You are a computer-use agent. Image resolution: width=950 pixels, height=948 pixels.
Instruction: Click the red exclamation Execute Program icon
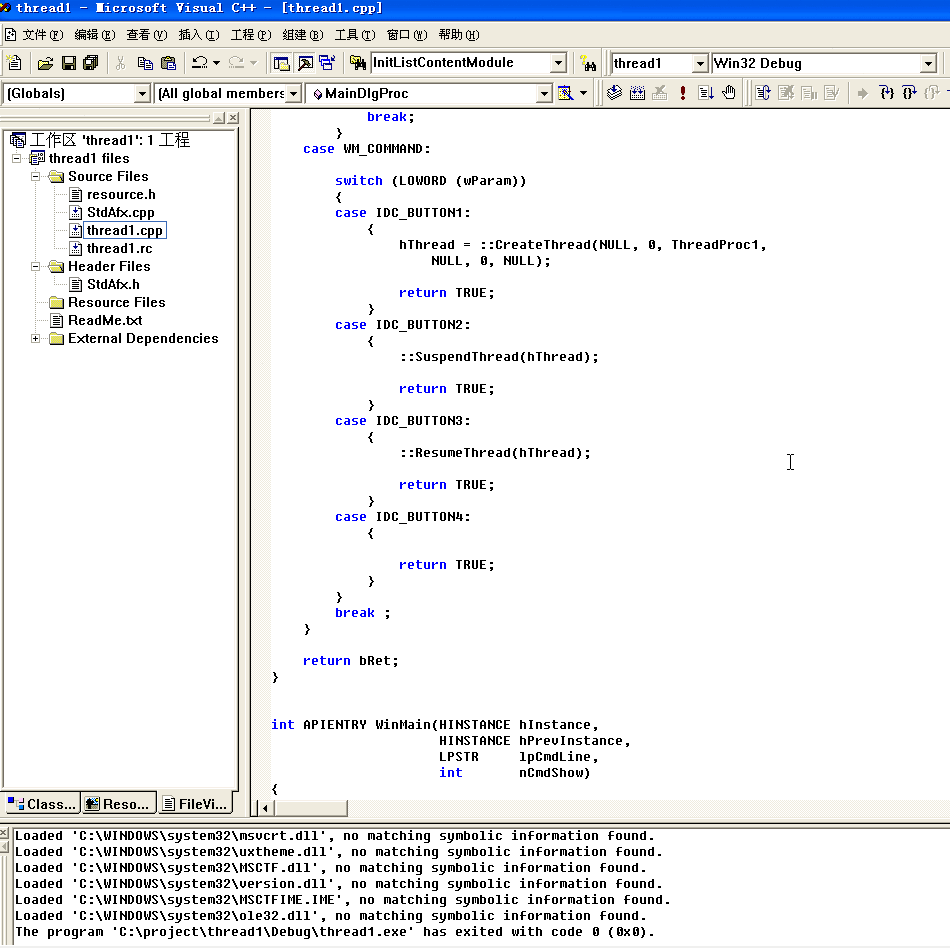tap(683, 93)
